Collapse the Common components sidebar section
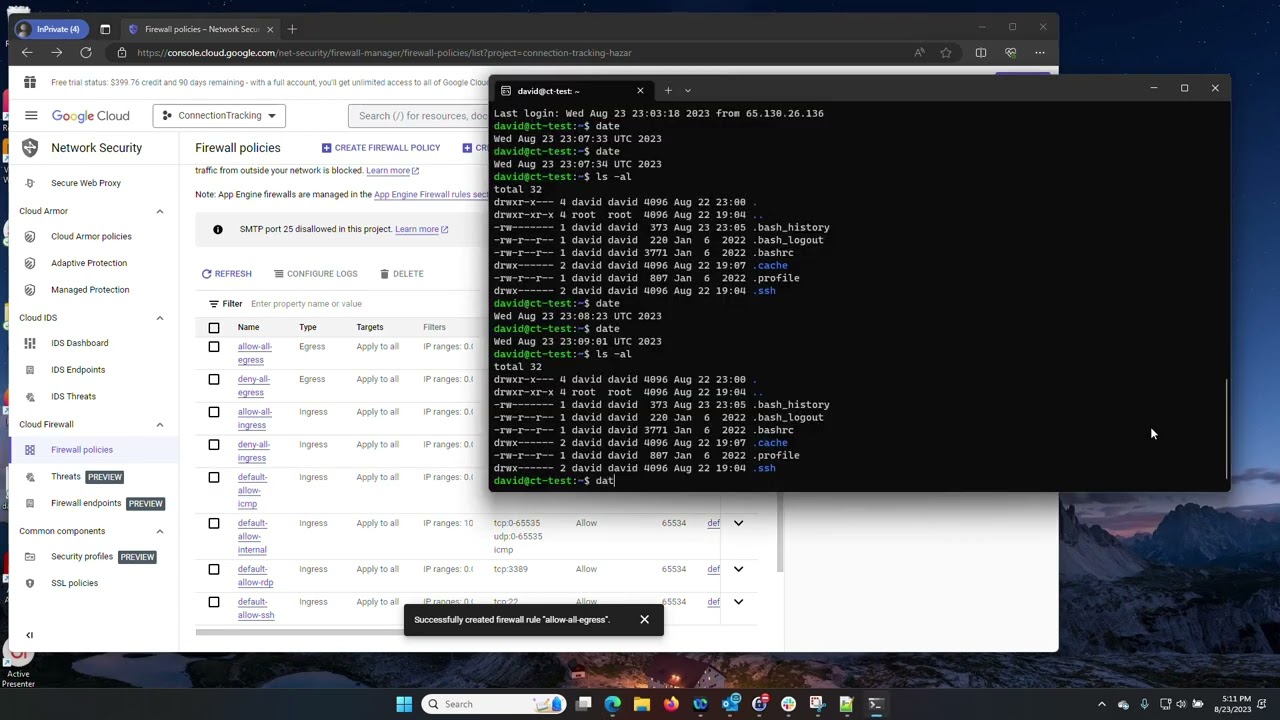 click(x=160, y=532)
